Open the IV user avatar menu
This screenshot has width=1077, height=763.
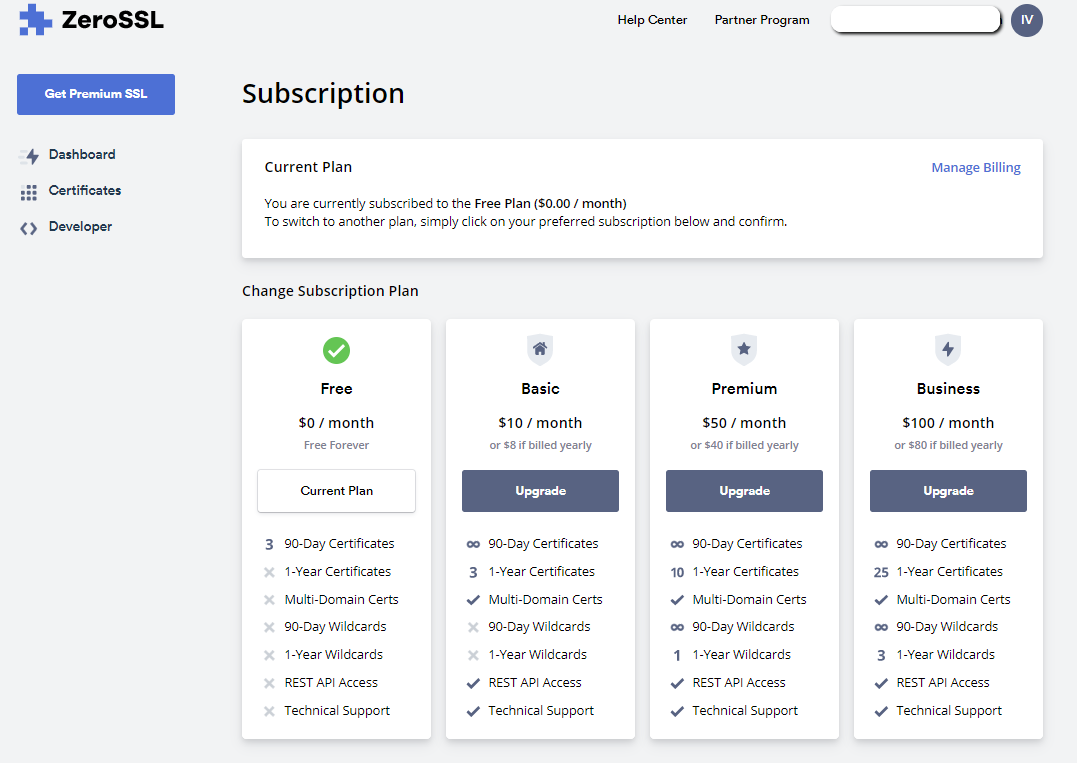pos(1026,20)
